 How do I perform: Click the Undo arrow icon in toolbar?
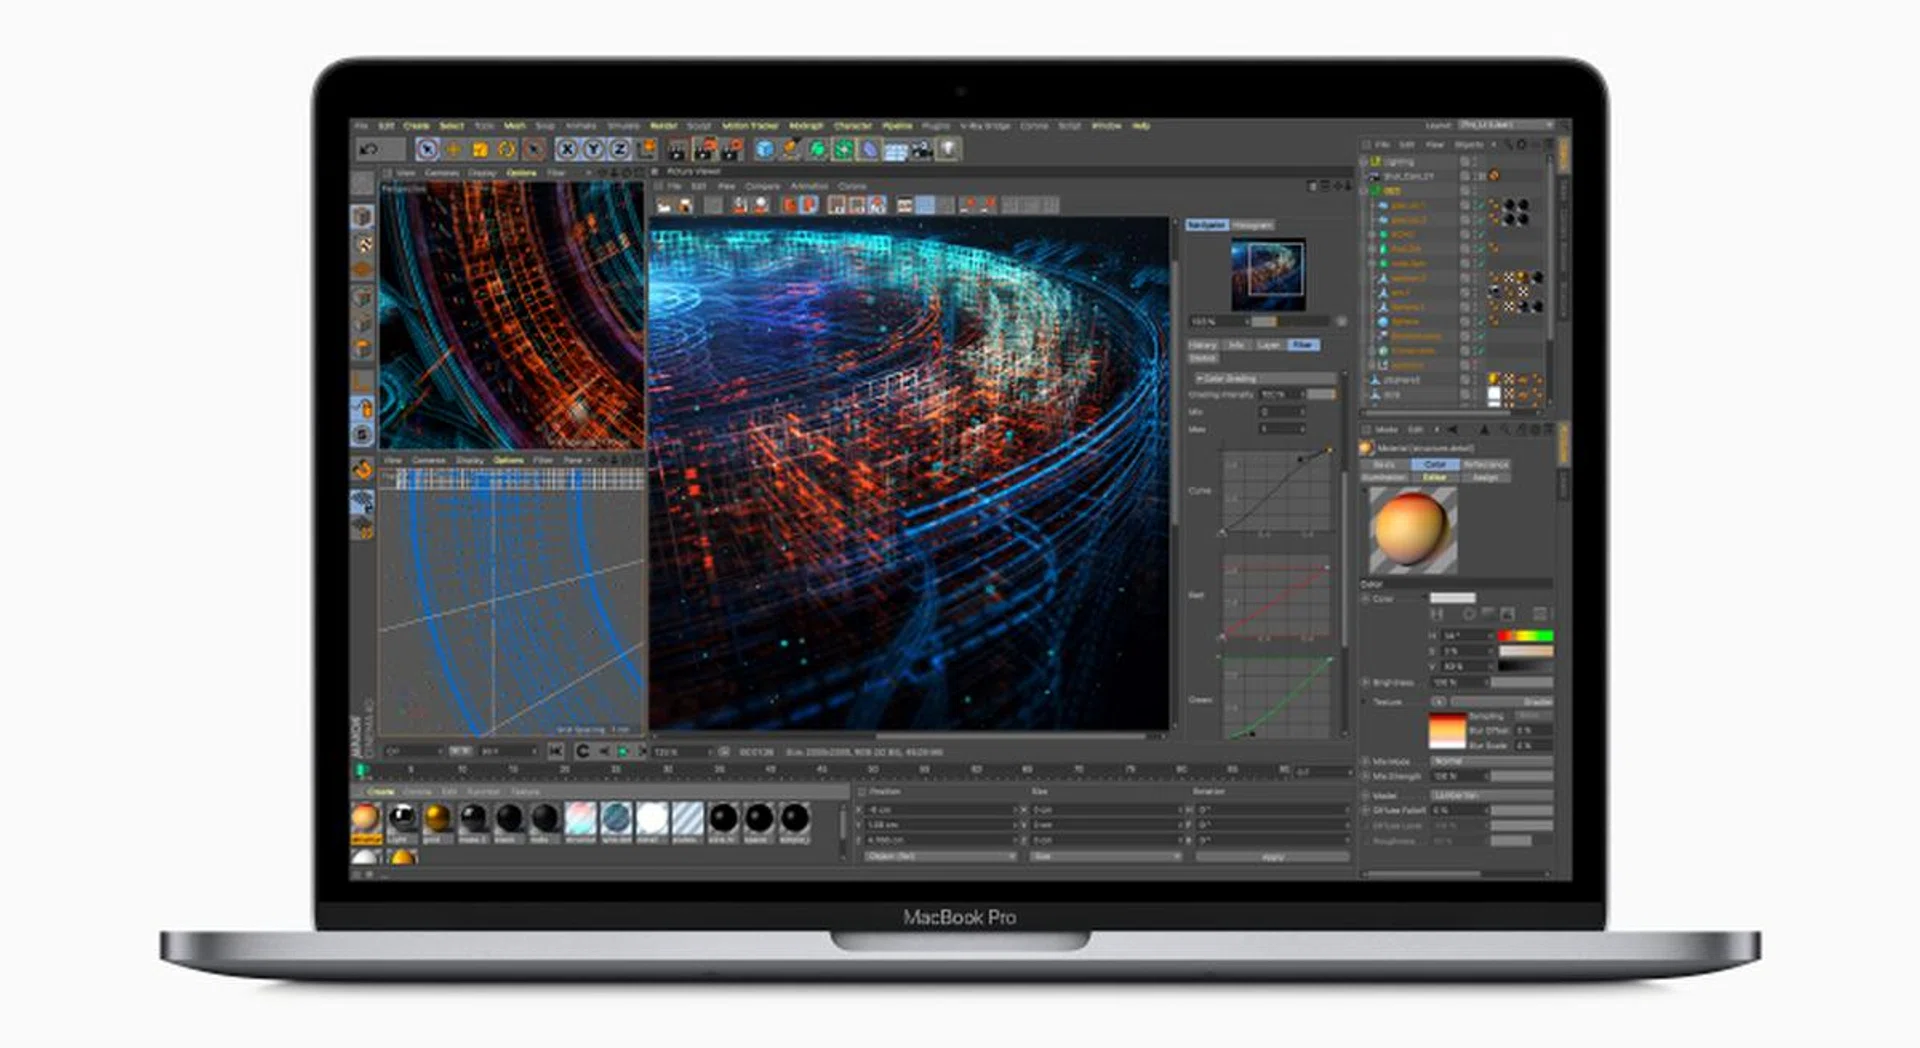coord(369,149)
